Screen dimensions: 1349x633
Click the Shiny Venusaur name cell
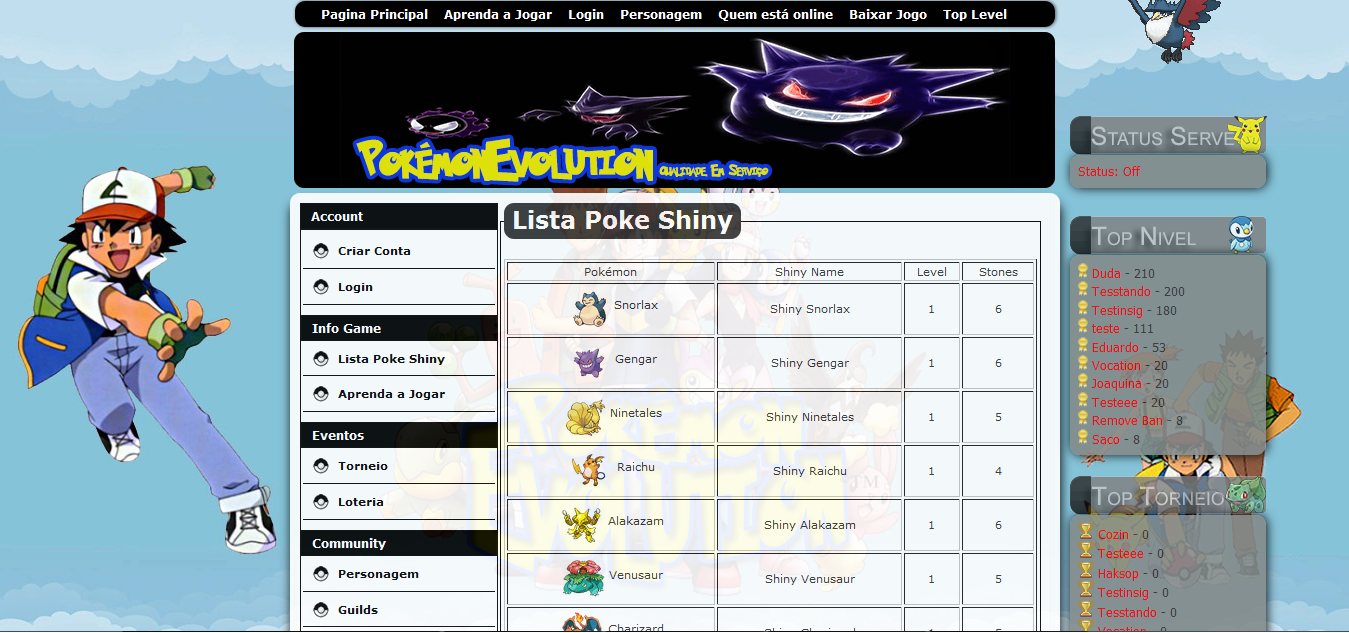point(810,579)
